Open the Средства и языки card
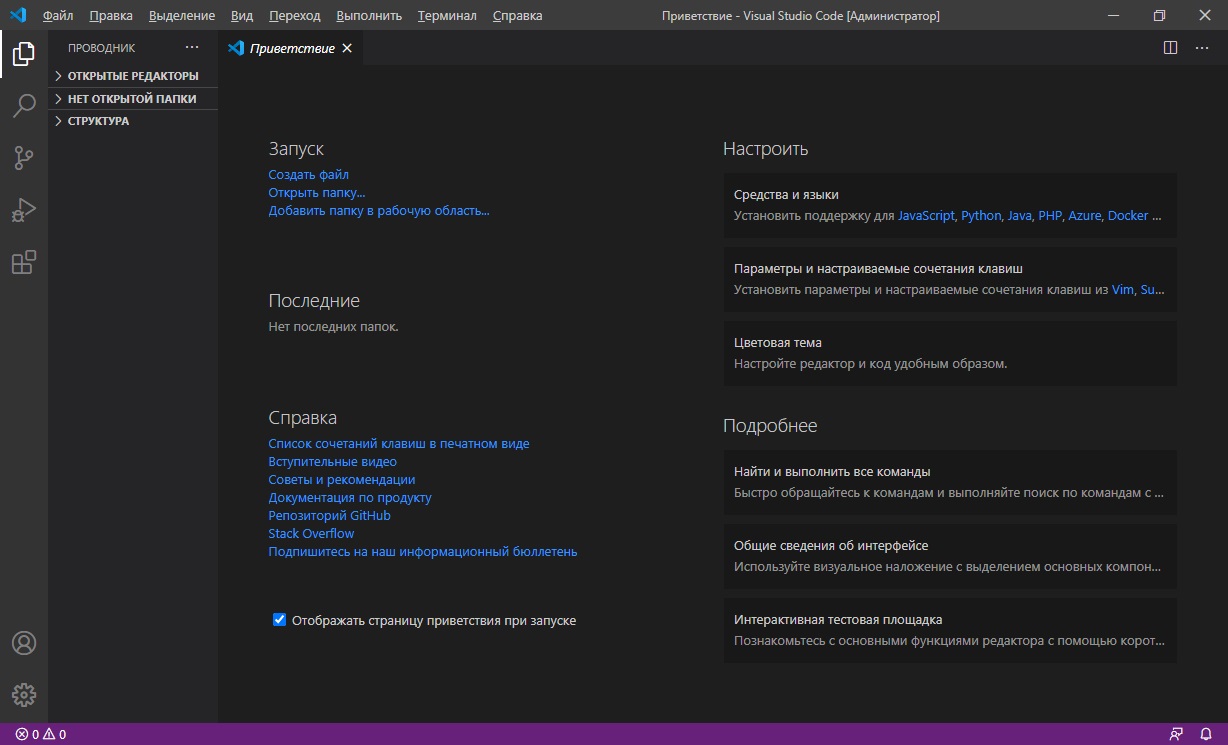This screenshot has height=745, width=1228. point(950,205)
